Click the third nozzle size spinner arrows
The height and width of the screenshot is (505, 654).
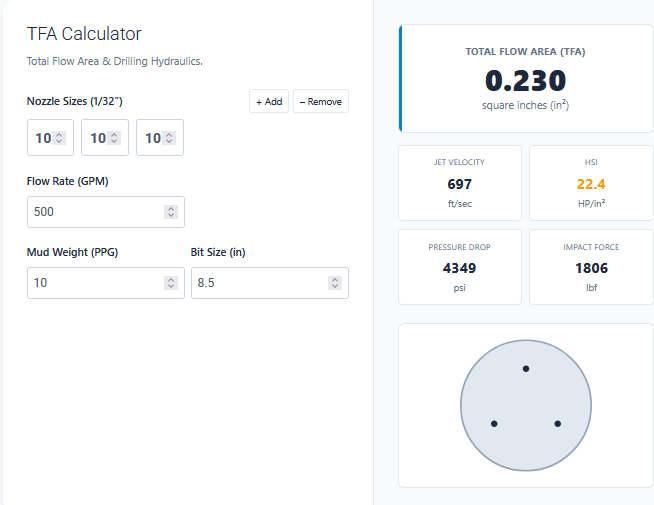click(x=169, y=138)
